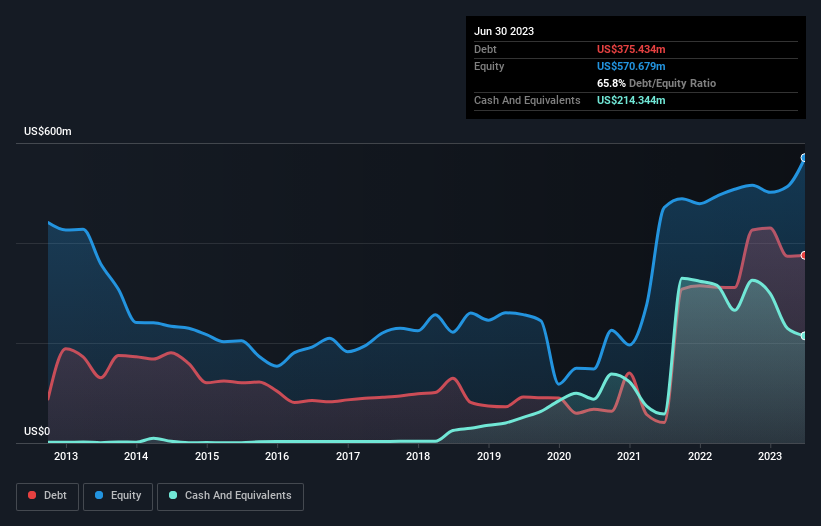Viewport: 821px width, 526px height.
Task: Click the US$0 y-axis label
Action: tap(37, 431)
